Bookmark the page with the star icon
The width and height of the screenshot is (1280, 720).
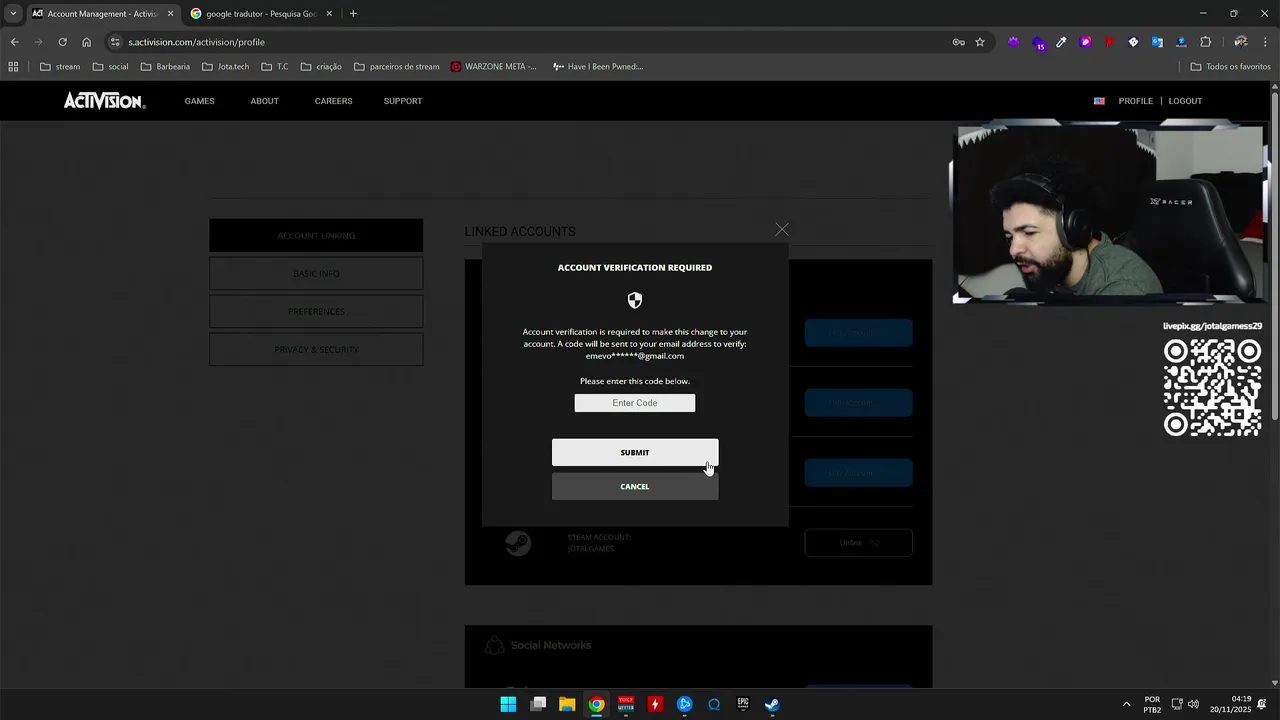tap(980, 42)
